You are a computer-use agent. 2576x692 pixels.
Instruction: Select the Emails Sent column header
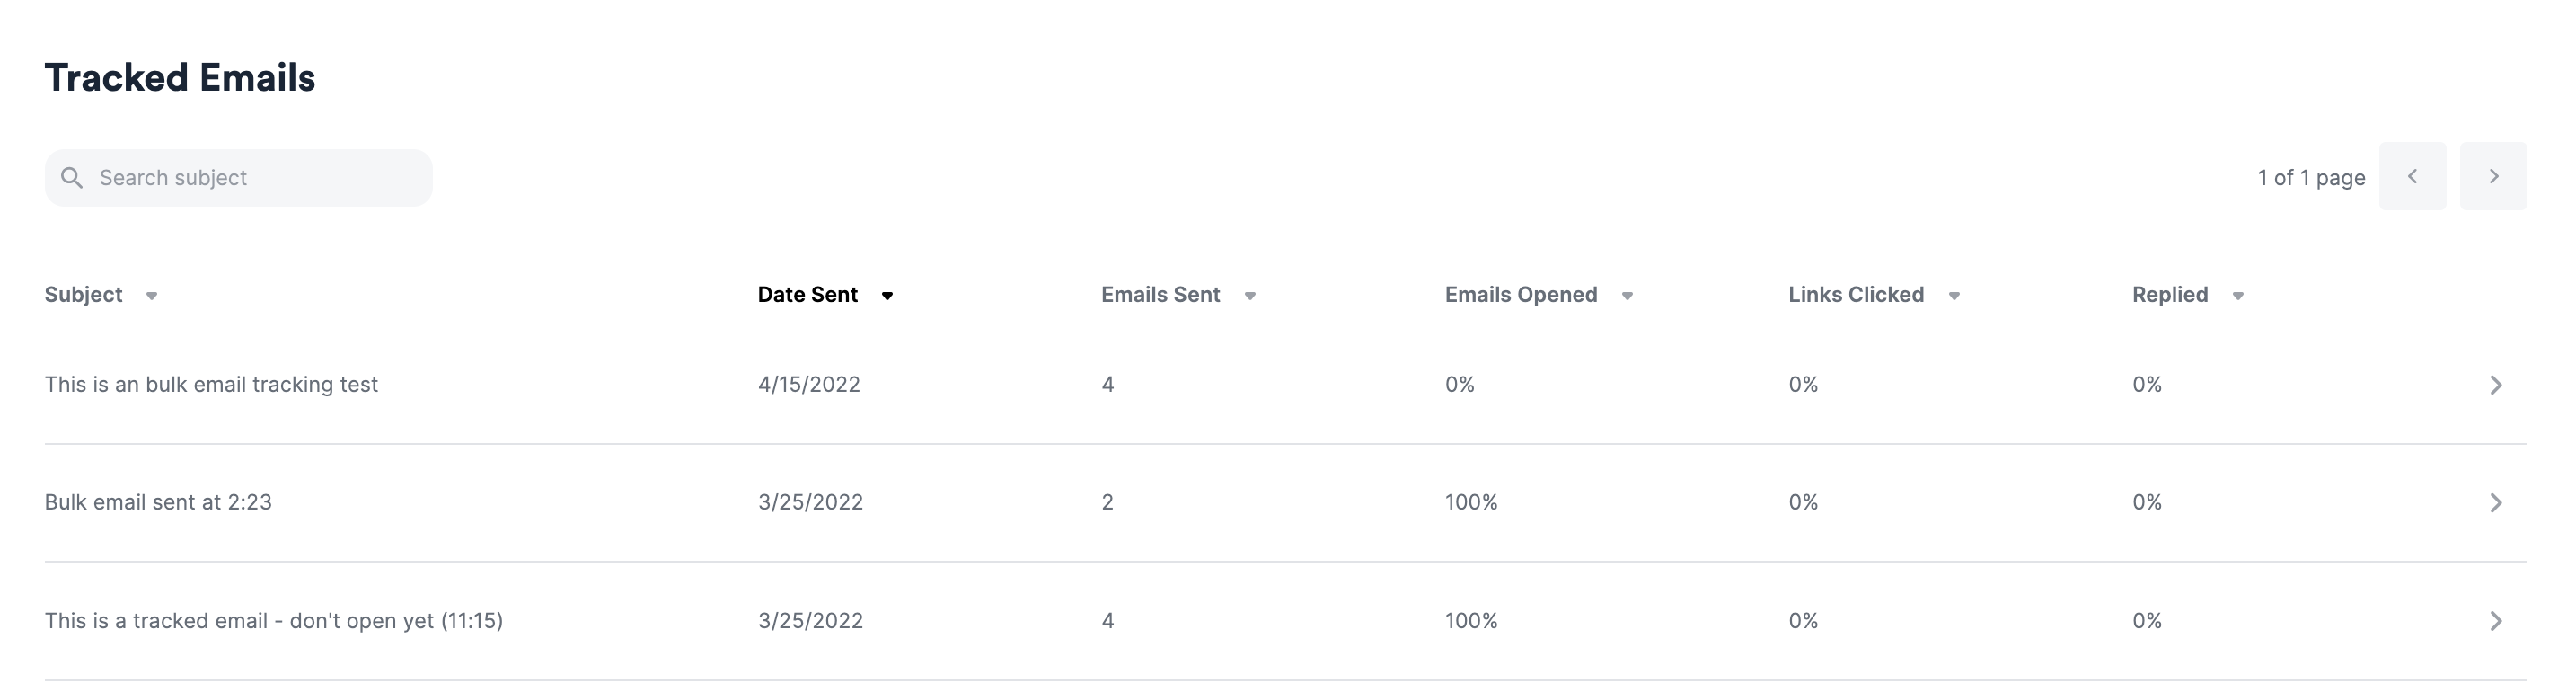point(1160,294)
